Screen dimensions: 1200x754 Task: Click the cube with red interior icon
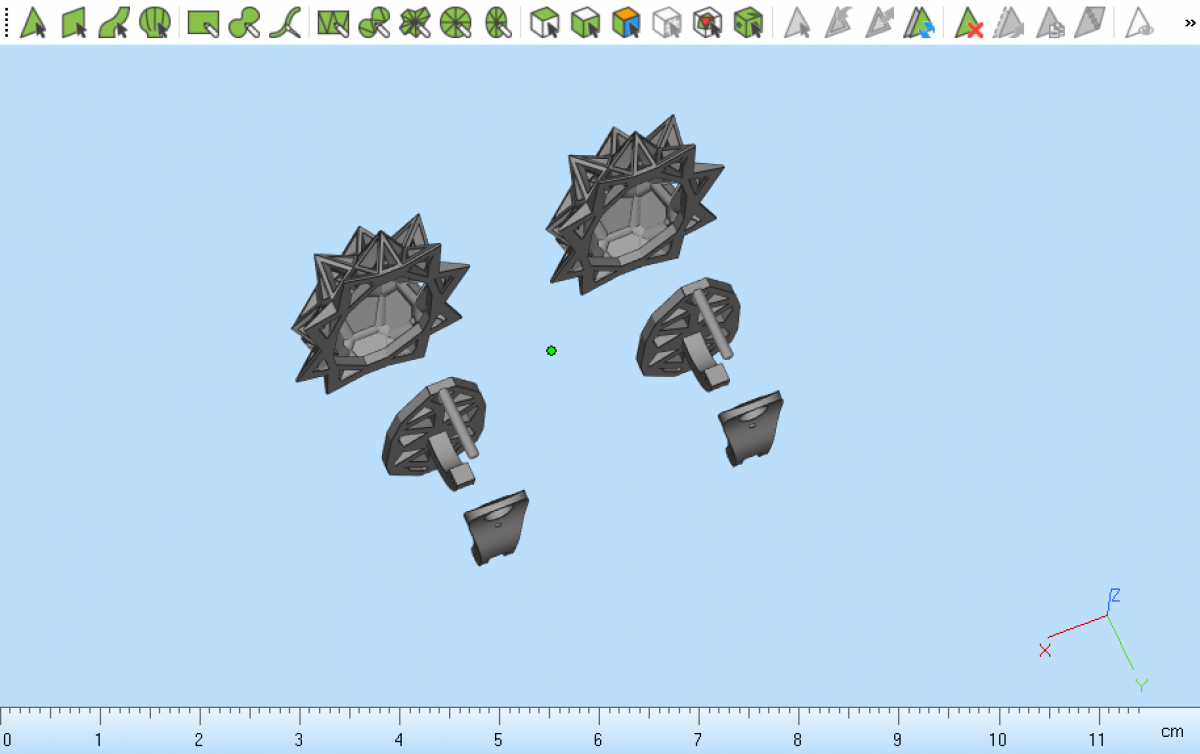(x=708, y=22)
